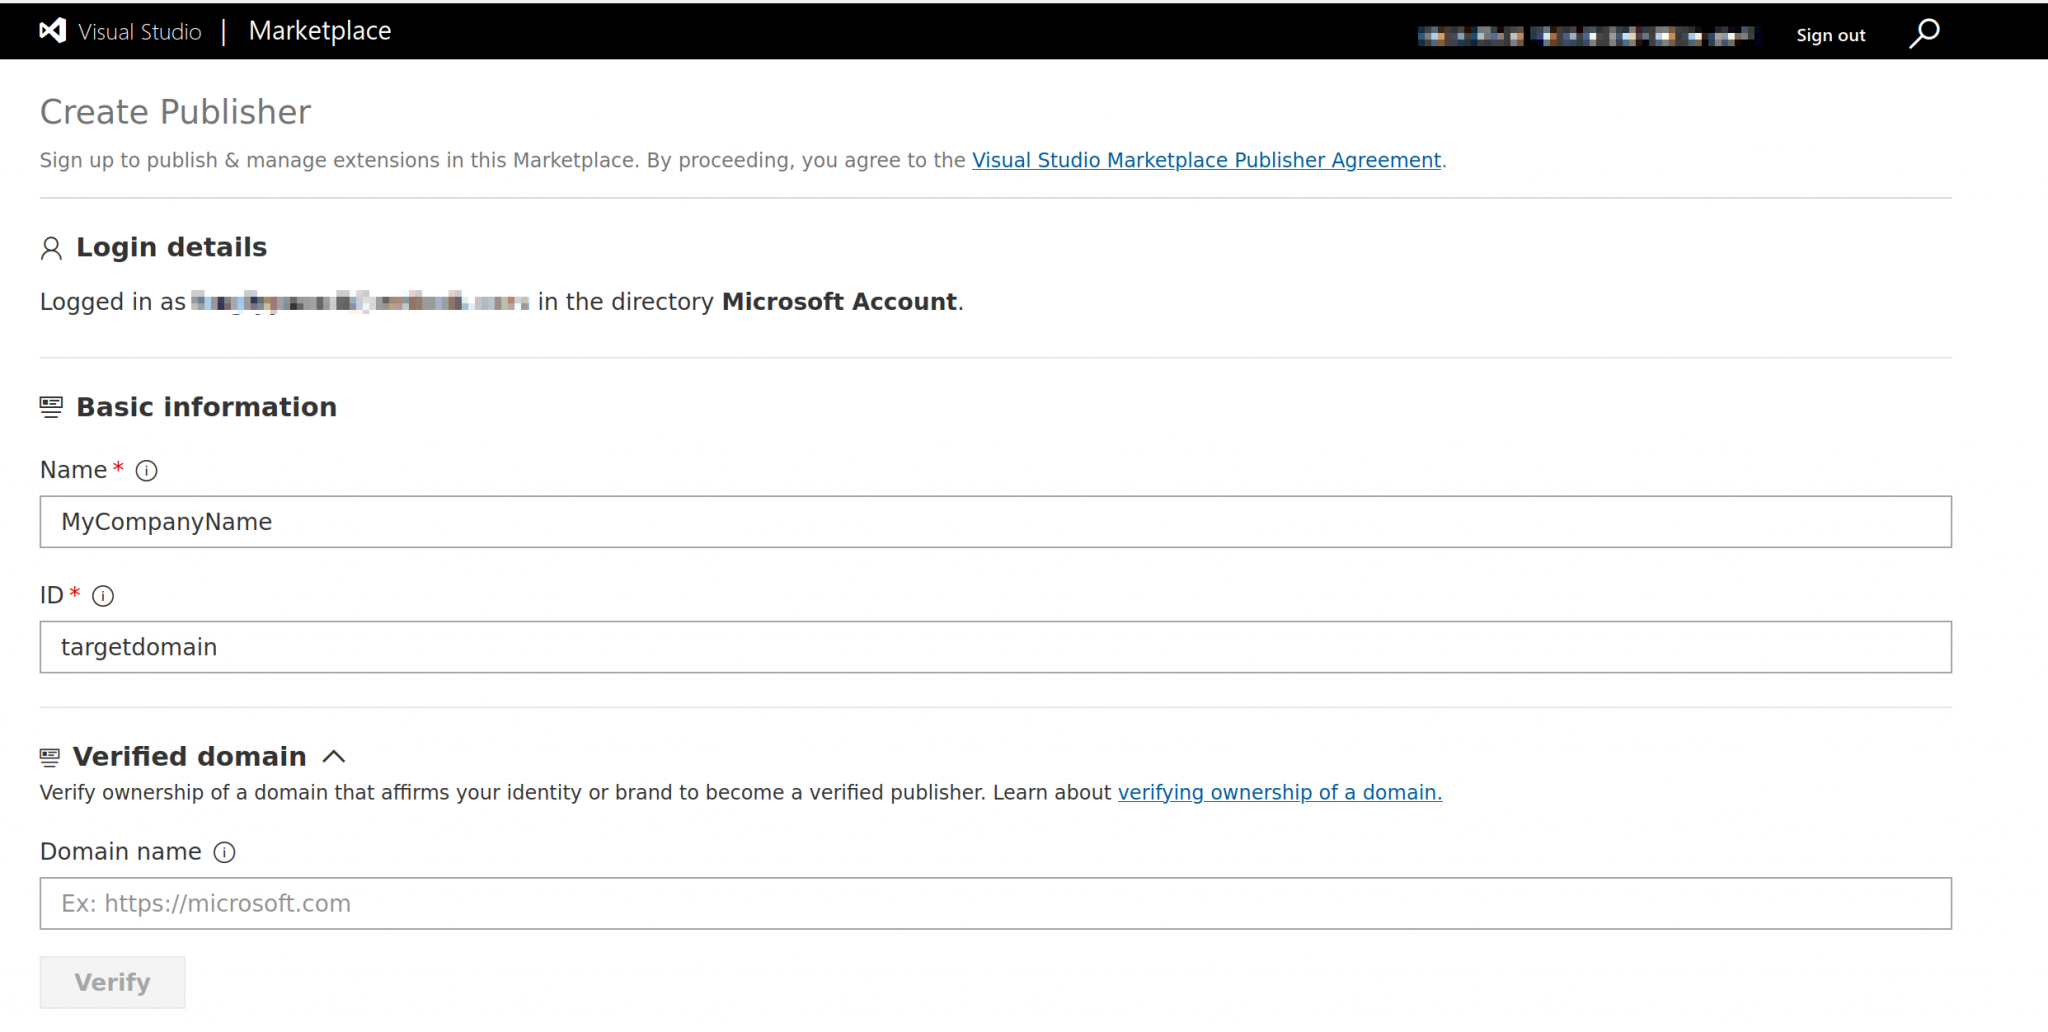
Task: Open the info icon beside Domain name
Action: [x=225, y=852]
